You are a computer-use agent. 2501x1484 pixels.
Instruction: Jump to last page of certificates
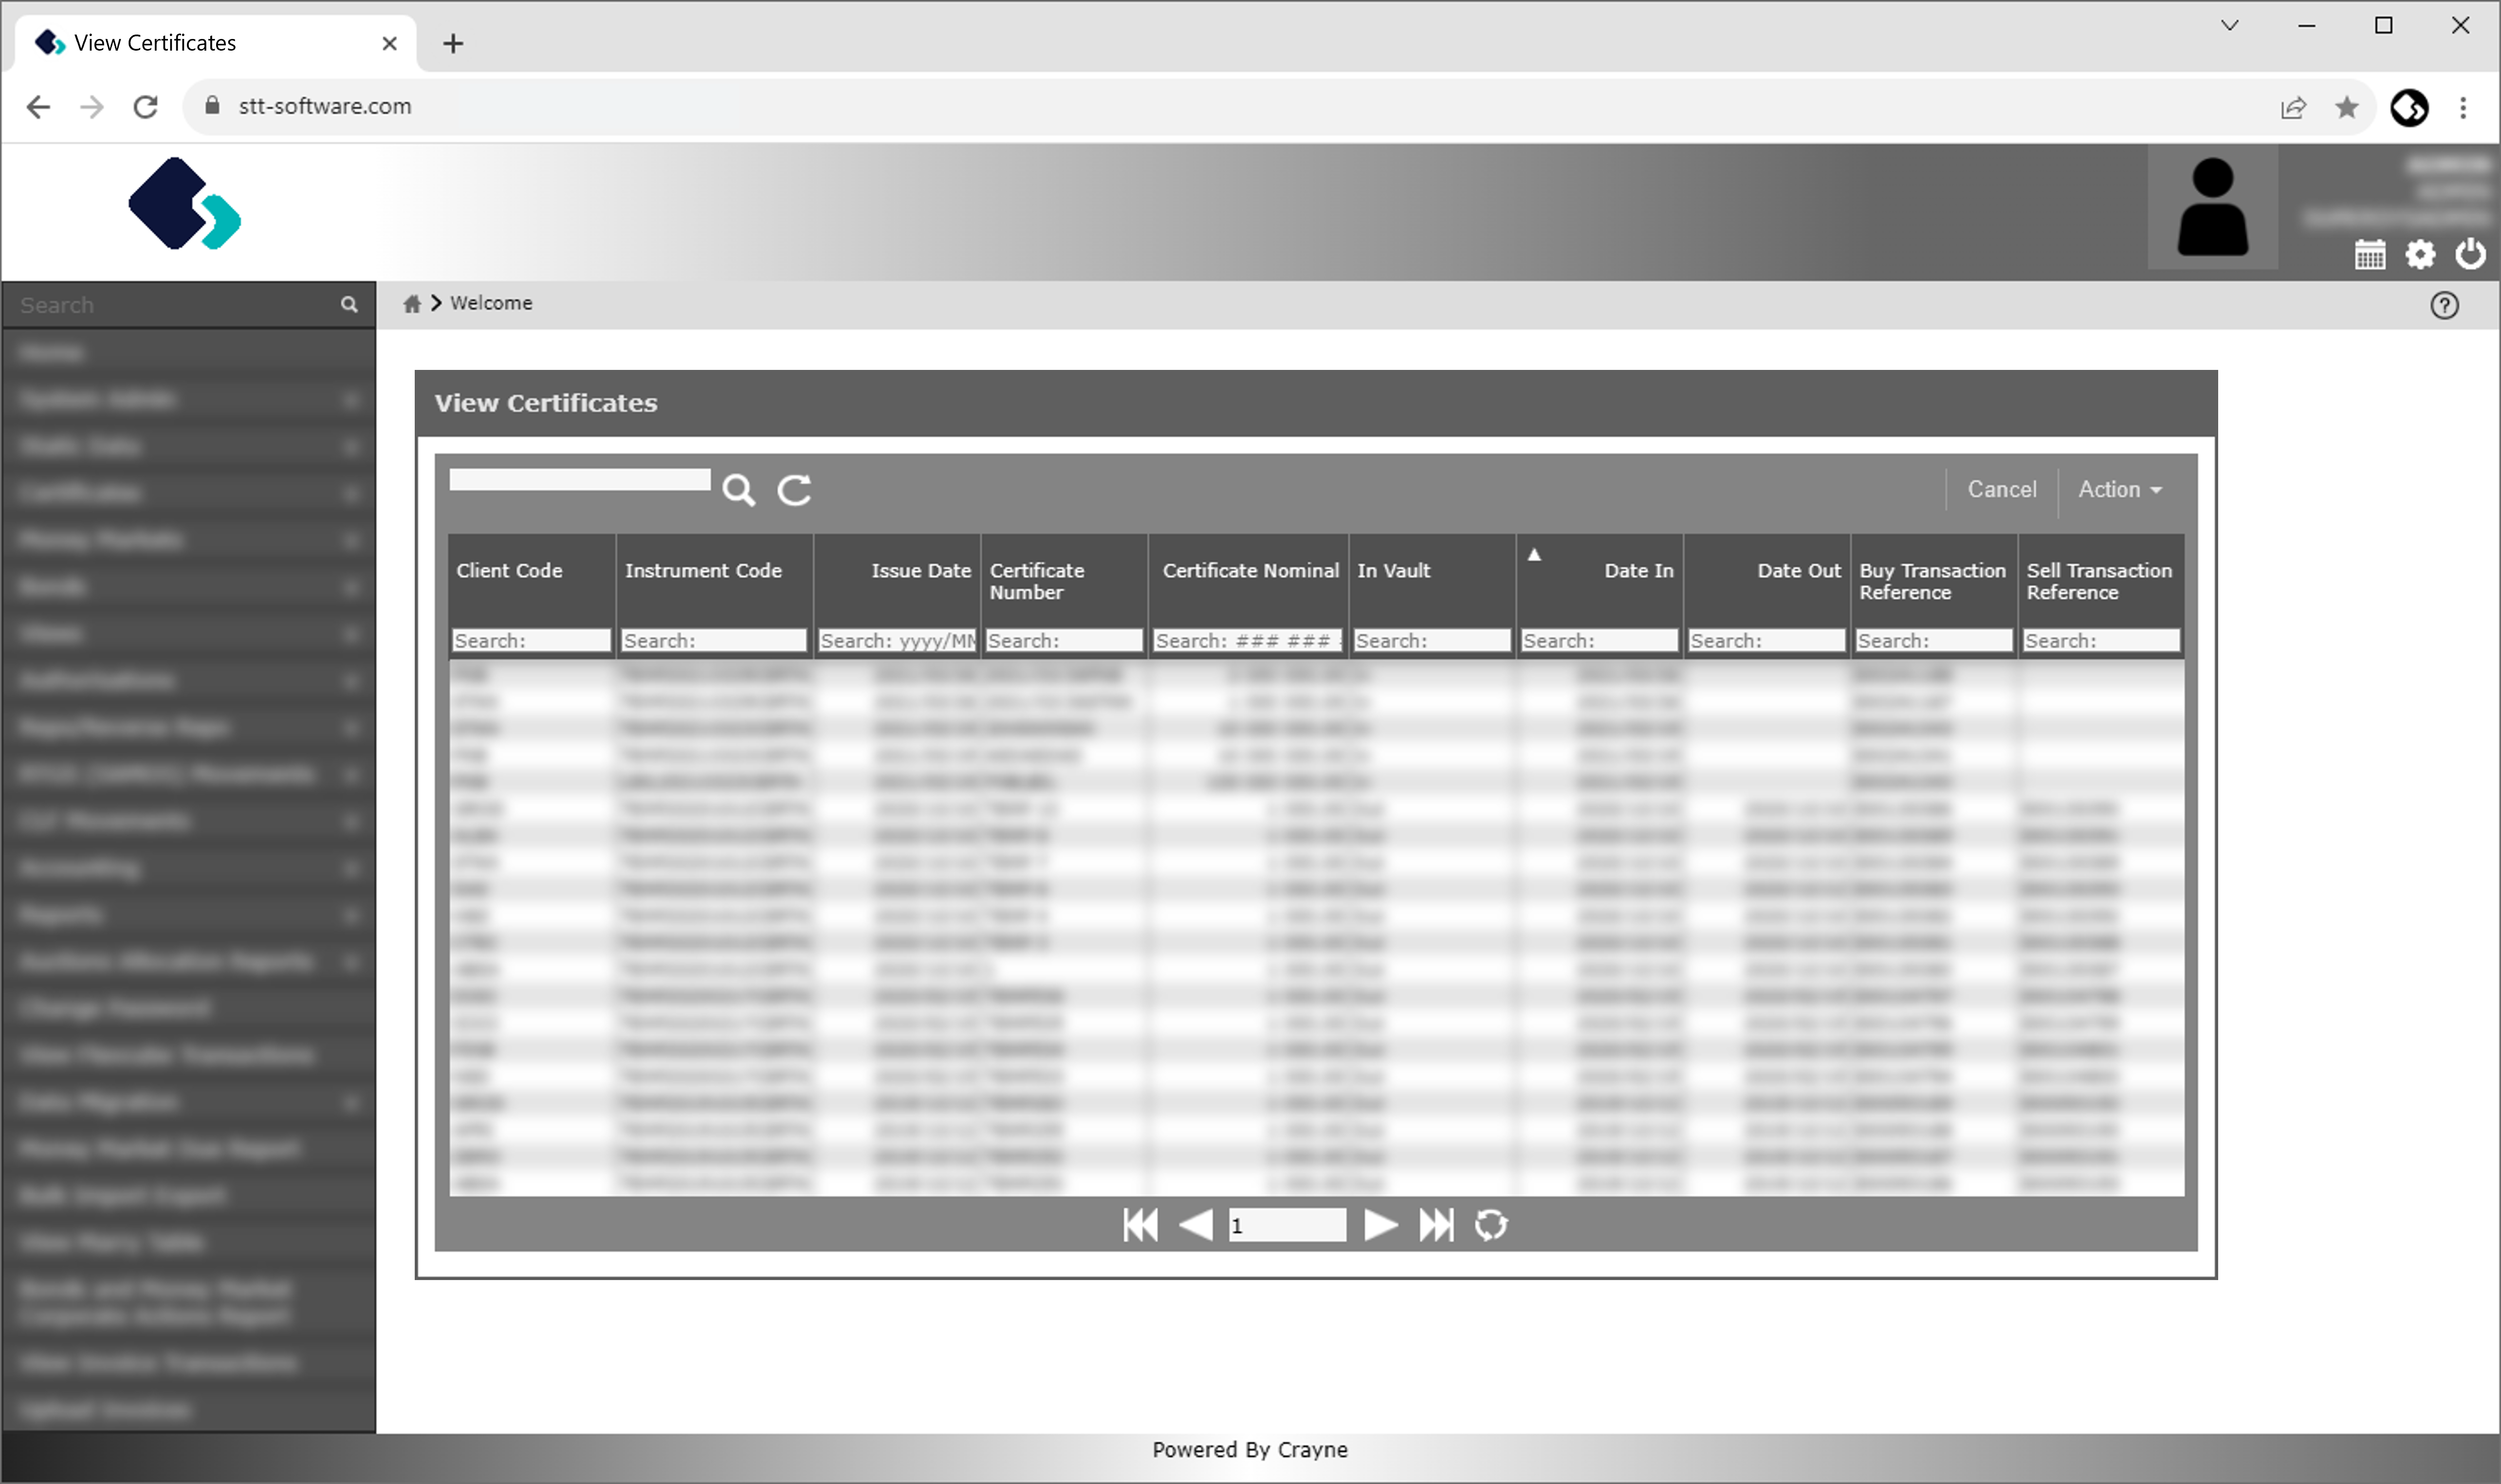click(1436, 1225)
